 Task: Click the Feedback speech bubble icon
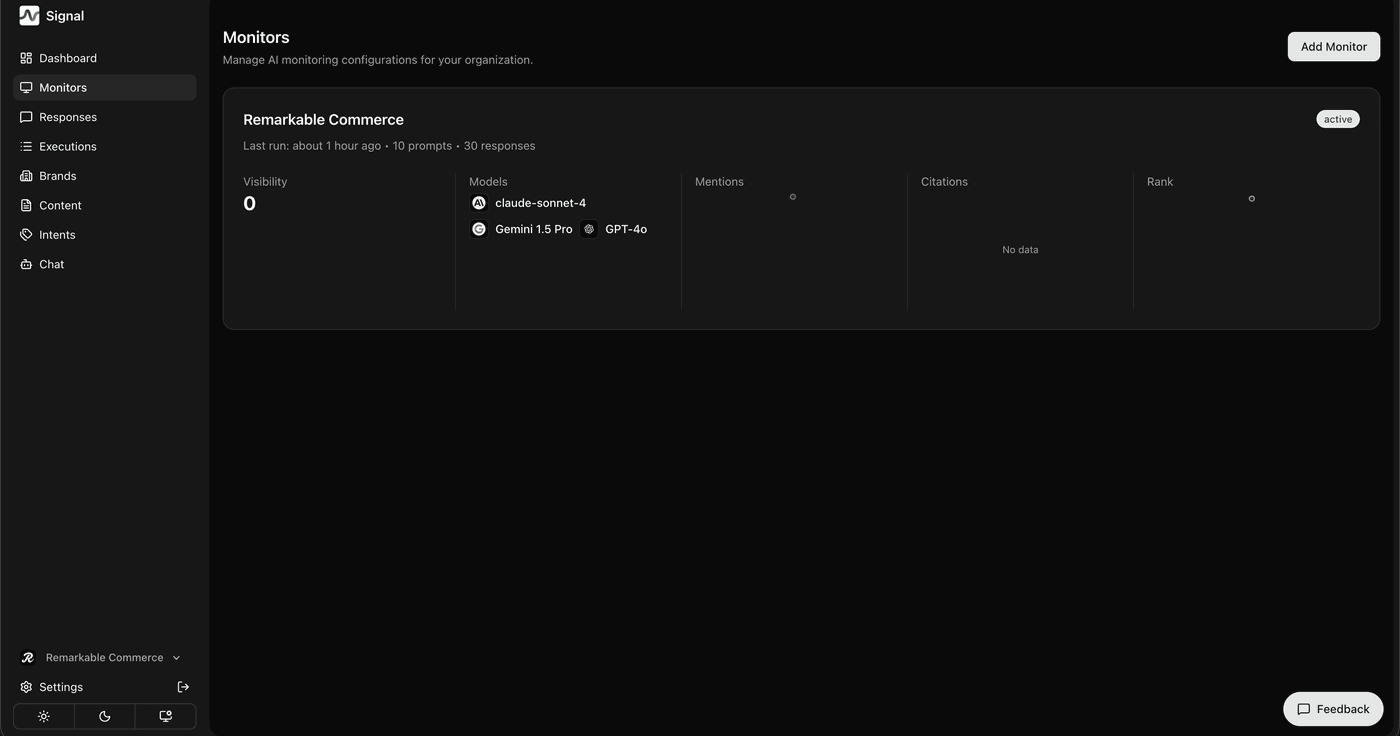pyautogui.click(x=1304, y=709)
